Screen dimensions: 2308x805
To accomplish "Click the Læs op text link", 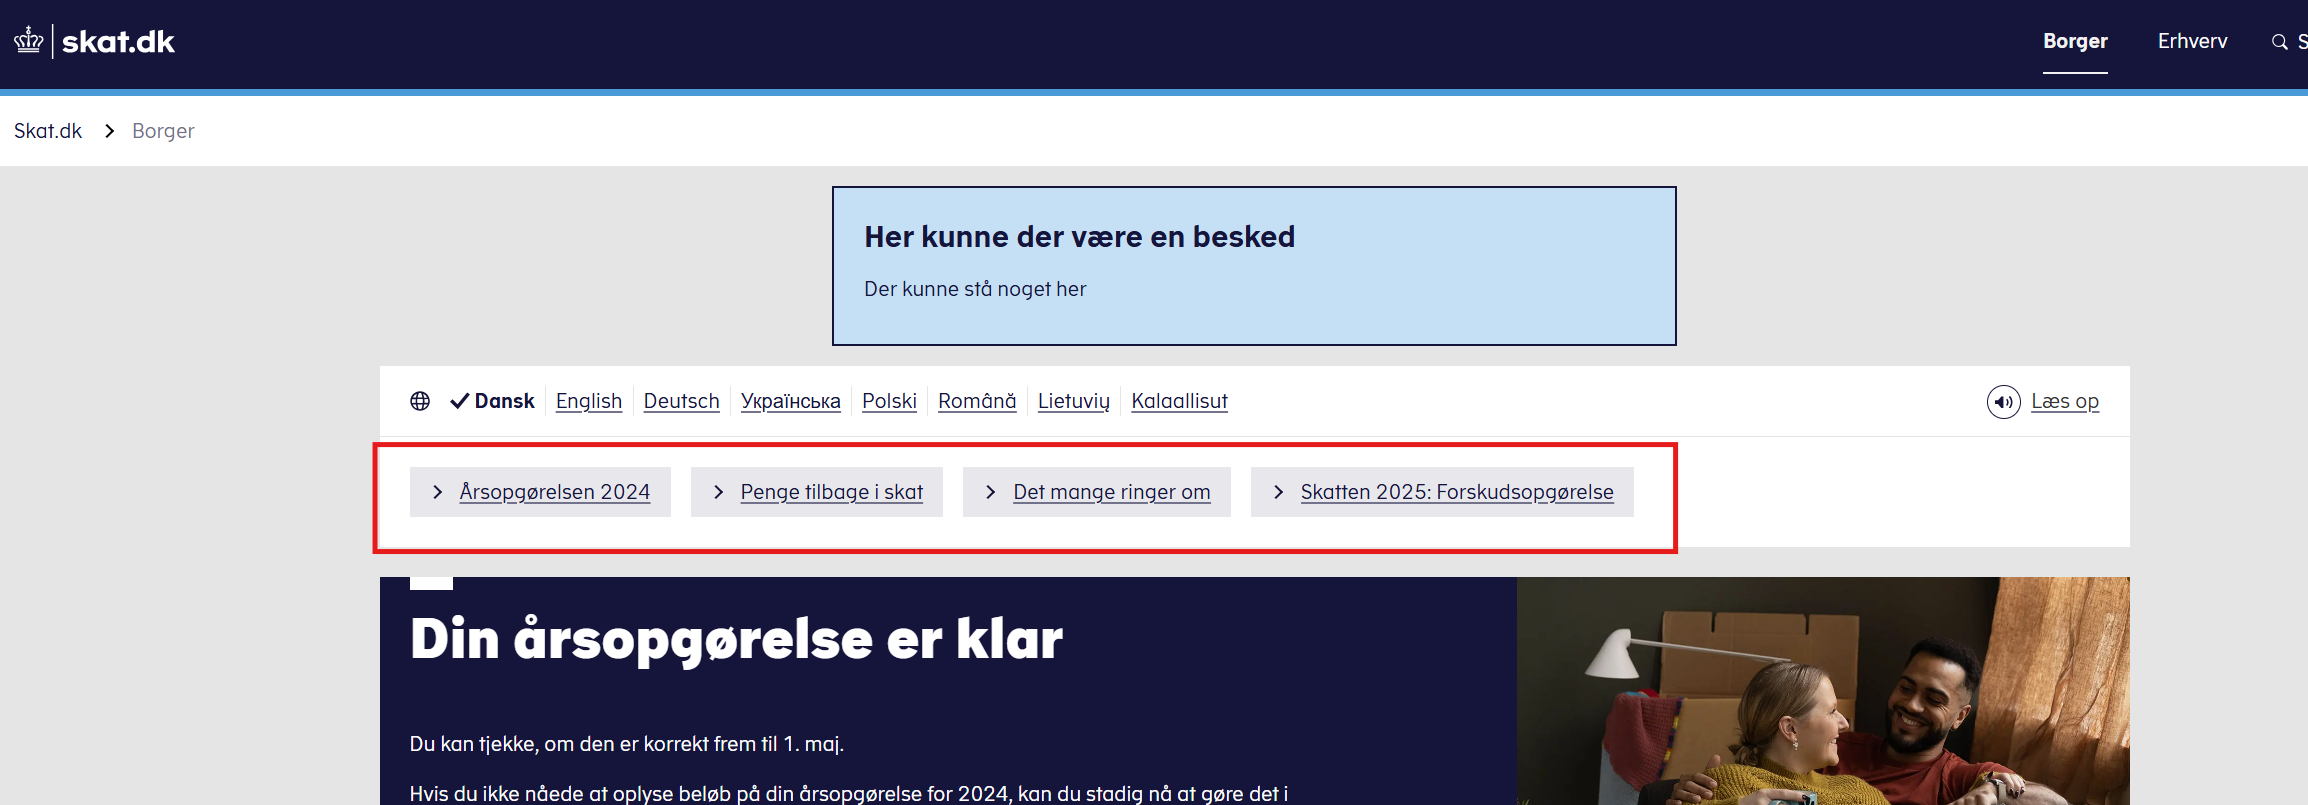I will (x=2064, y=401).
